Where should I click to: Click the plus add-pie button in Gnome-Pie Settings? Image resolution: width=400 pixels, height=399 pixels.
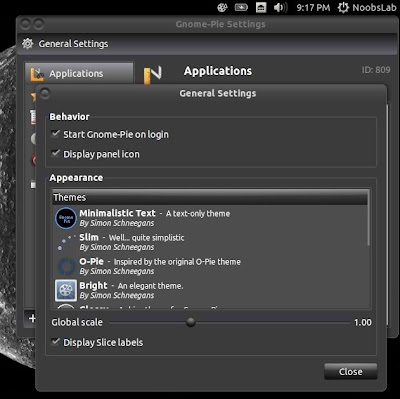[32, 318]
